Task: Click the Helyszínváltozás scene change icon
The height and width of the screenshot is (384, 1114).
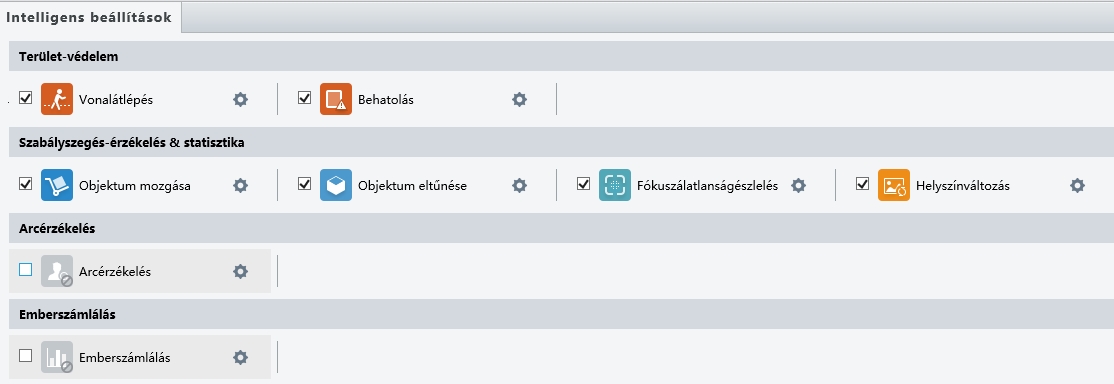Action: 894,185
